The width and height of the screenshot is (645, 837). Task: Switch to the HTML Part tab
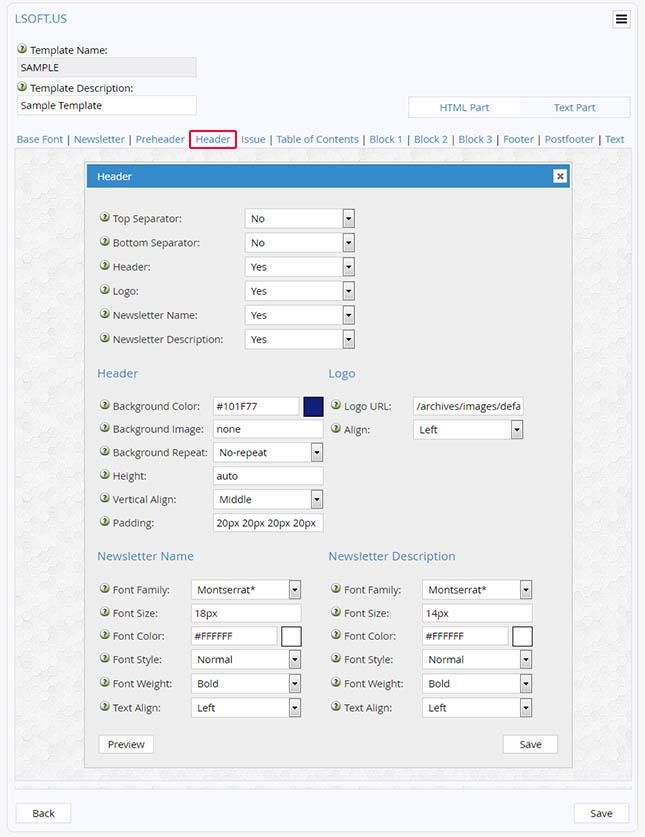(464, 107)
